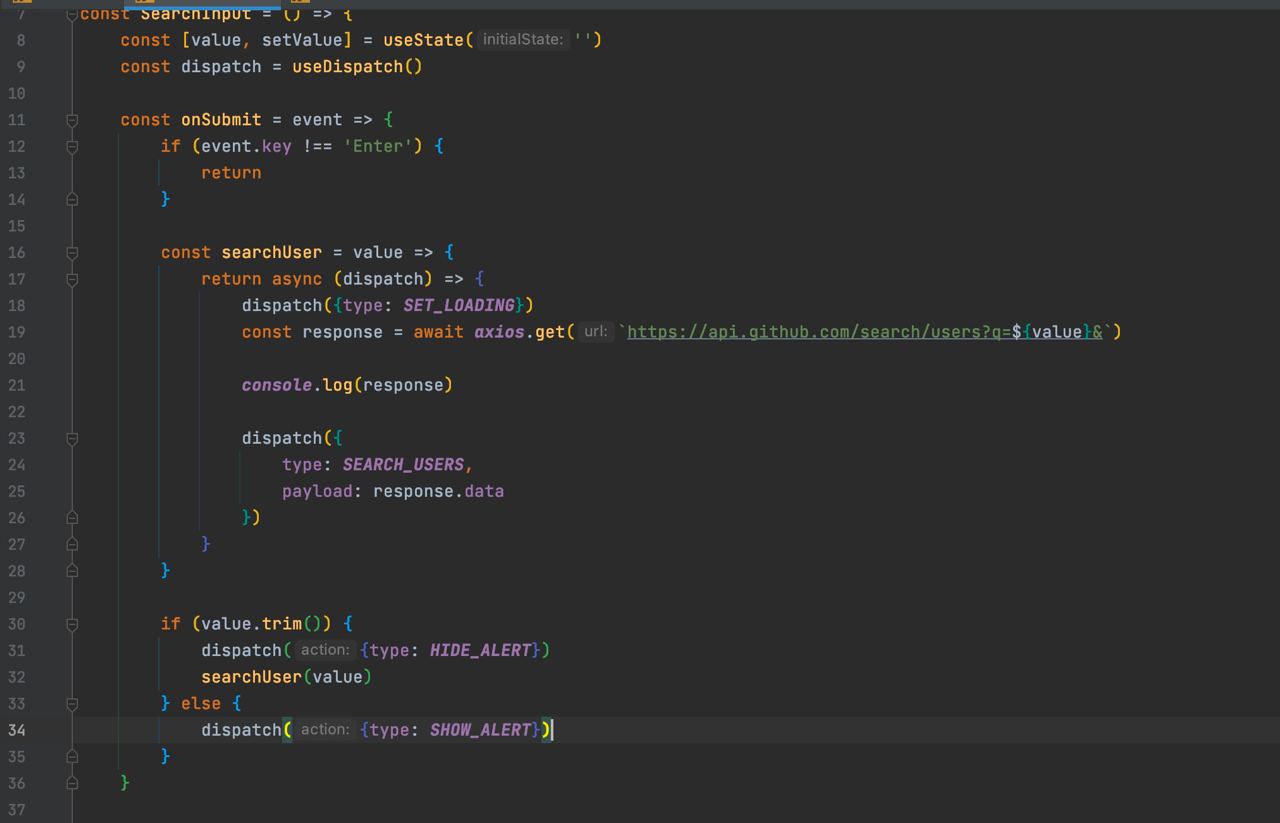Click the await keyword
Screen dimensions: 1280x823
pyautogui.click(x=438, y=332)
